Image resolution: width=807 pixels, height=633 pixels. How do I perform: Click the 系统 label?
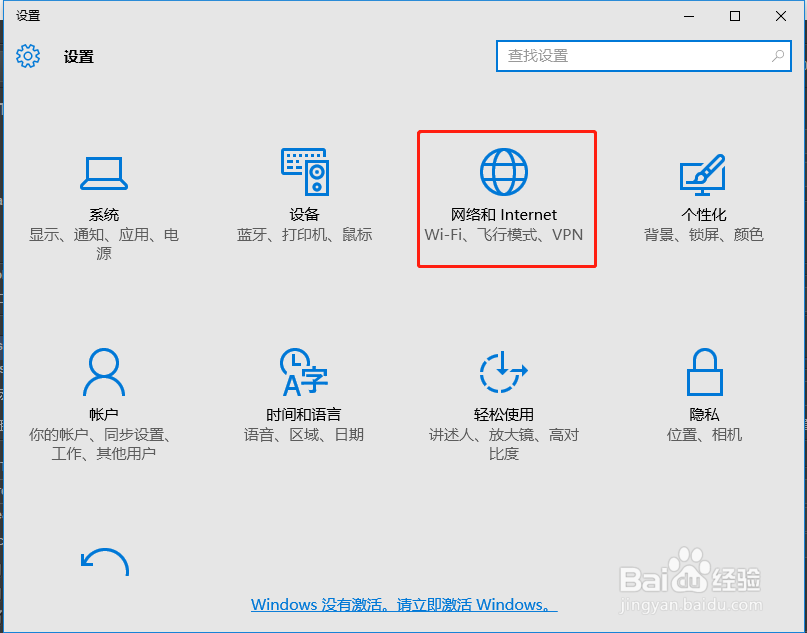tap(104, 215)
